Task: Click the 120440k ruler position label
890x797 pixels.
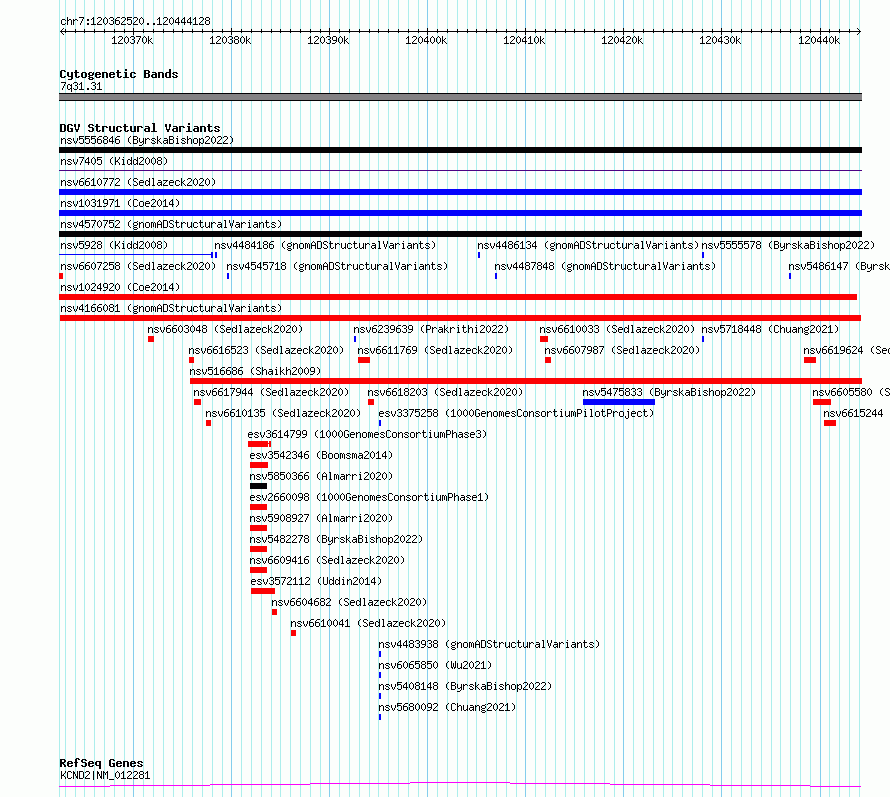Action: pos(819,40)
